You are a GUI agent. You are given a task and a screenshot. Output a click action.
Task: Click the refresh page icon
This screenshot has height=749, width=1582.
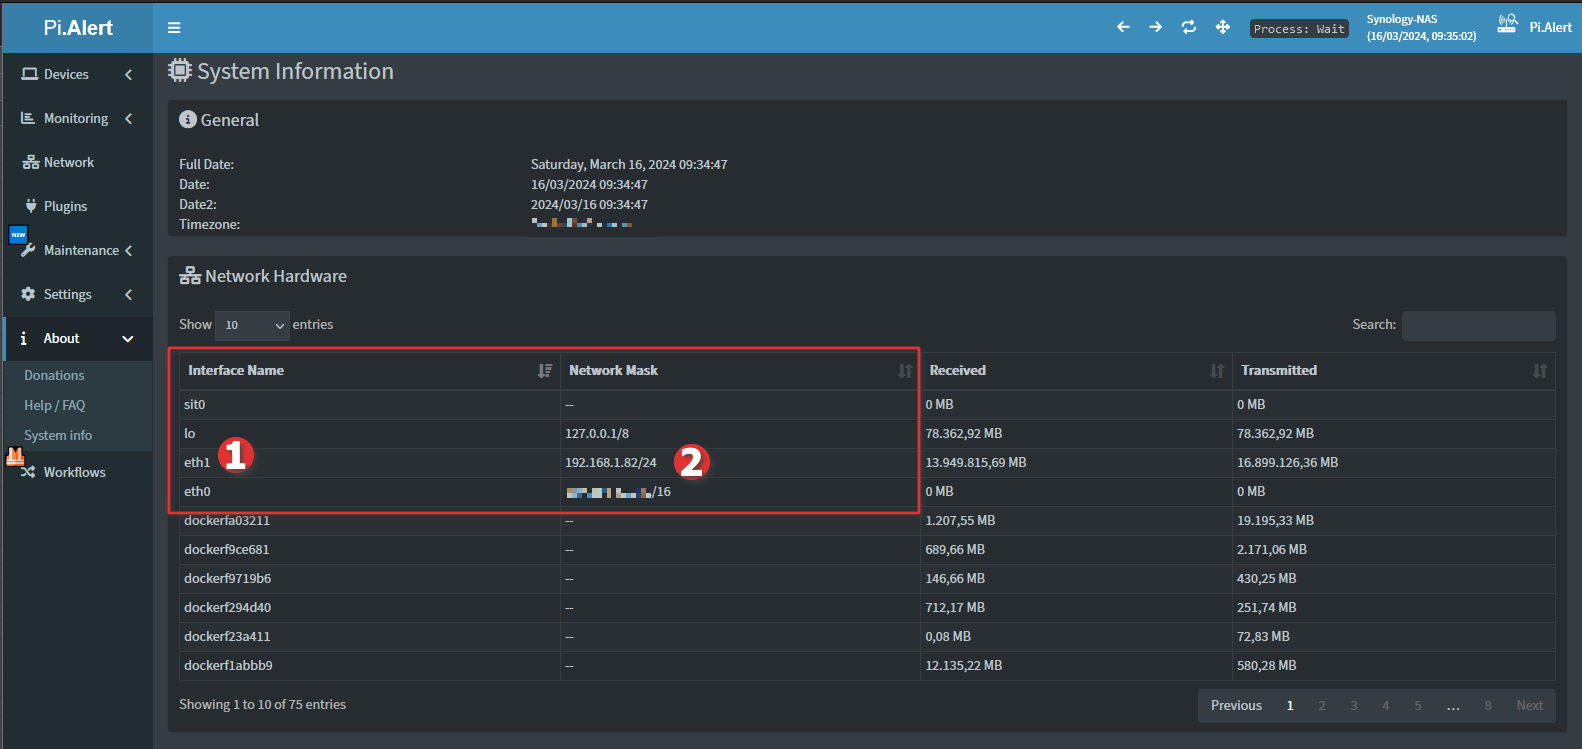1188,27
